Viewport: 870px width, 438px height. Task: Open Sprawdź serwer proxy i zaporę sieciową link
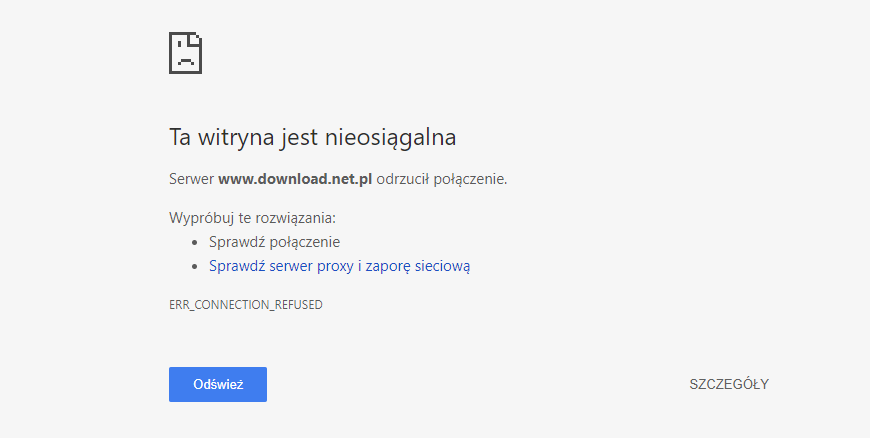pos(340,266)
